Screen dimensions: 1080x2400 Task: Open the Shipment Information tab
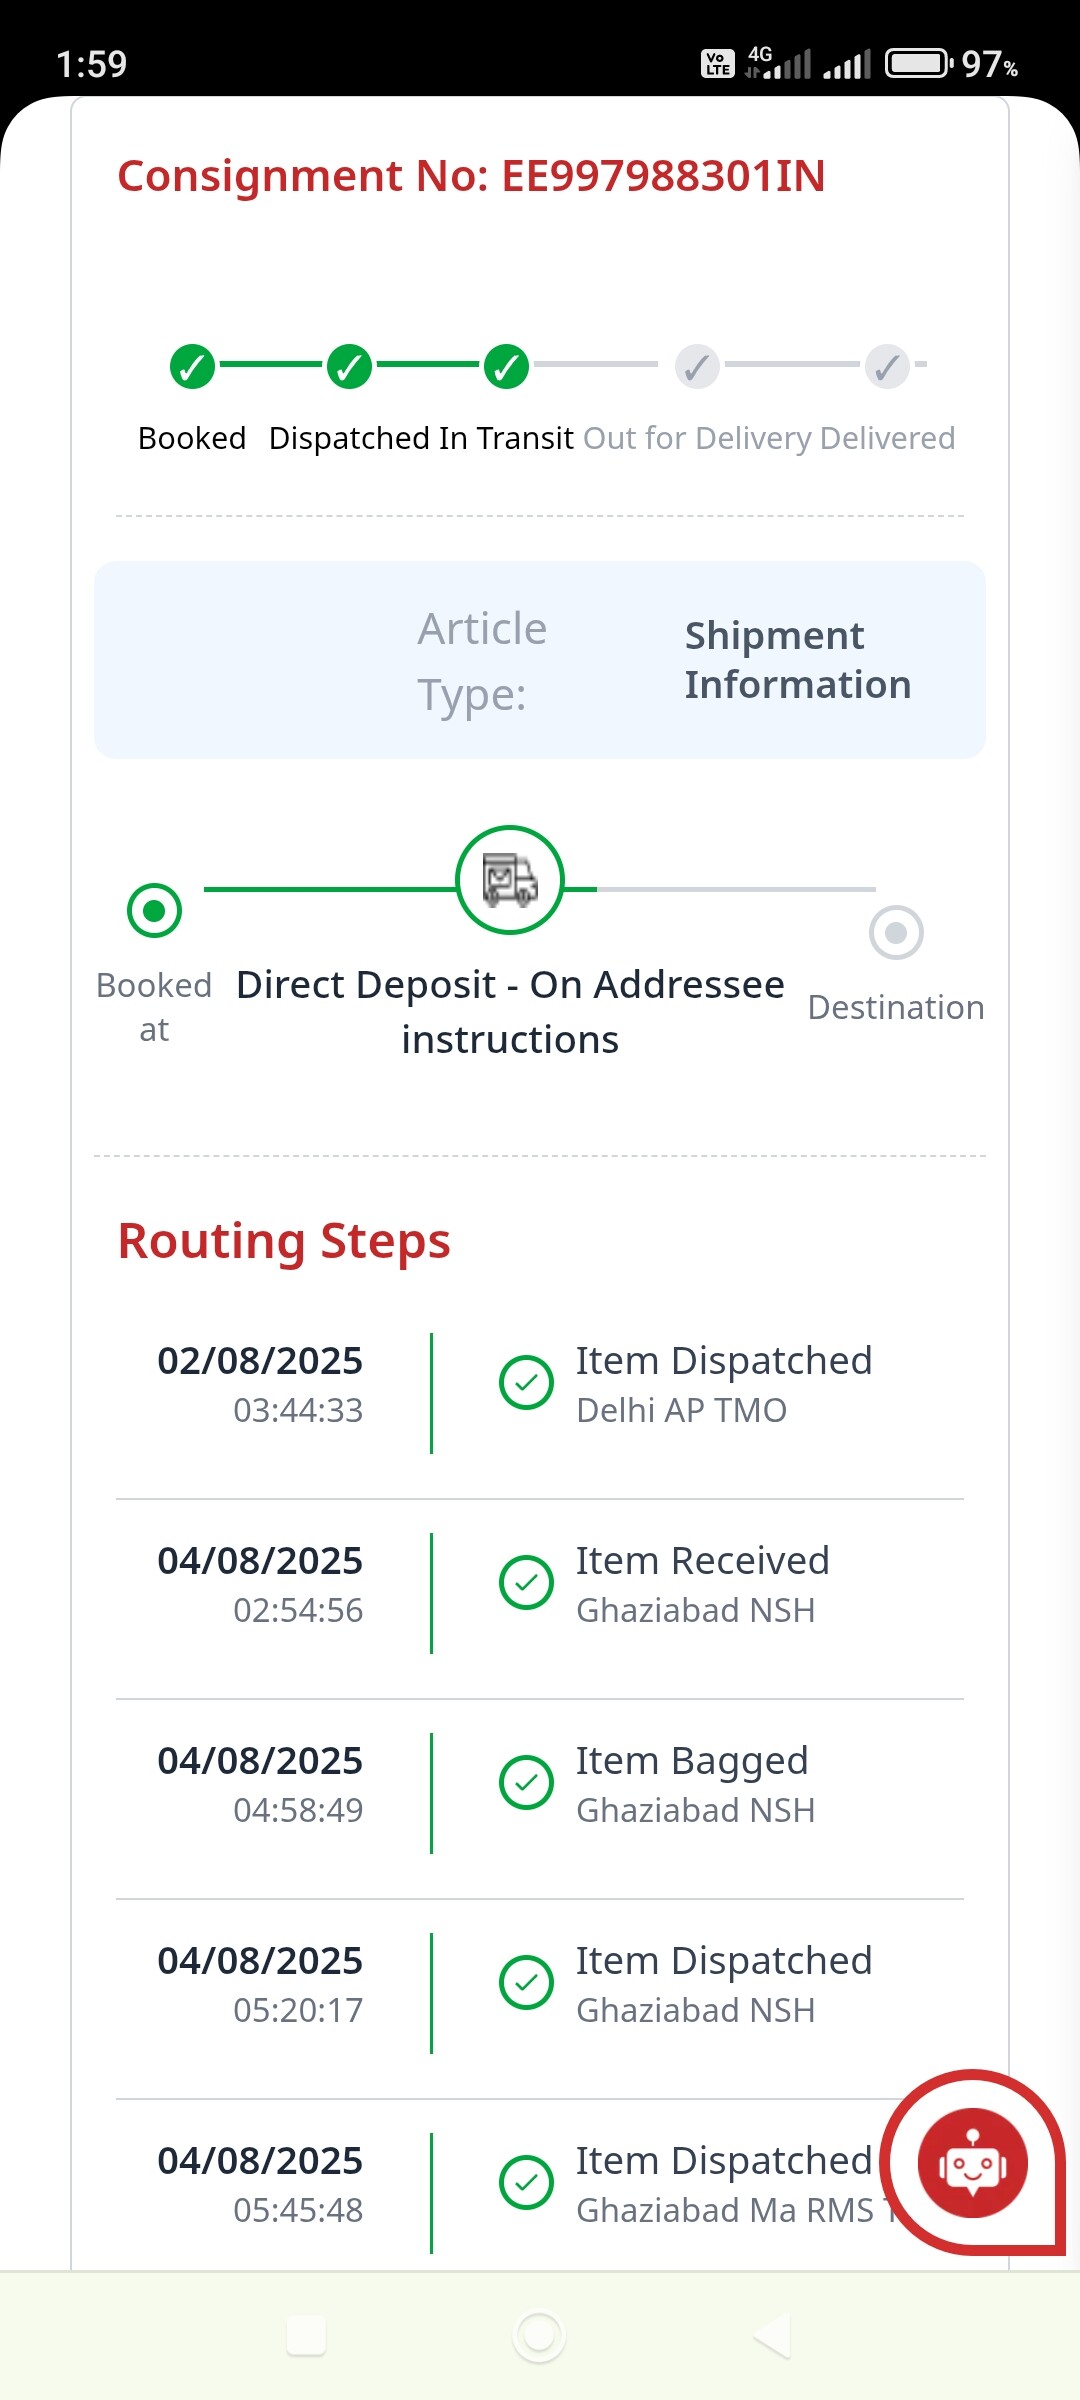click(x=797, y=660)
